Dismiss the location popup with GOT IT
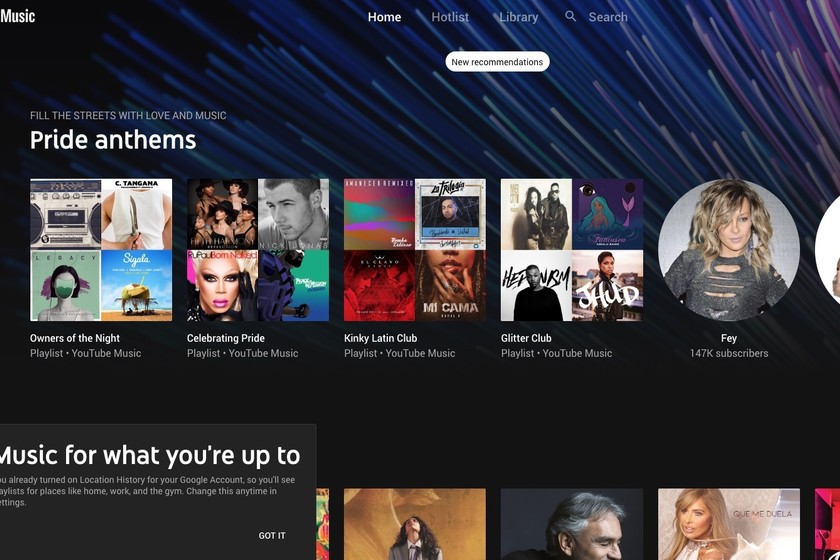This screenshot has width=840, height=560. [x=272, y=535]
